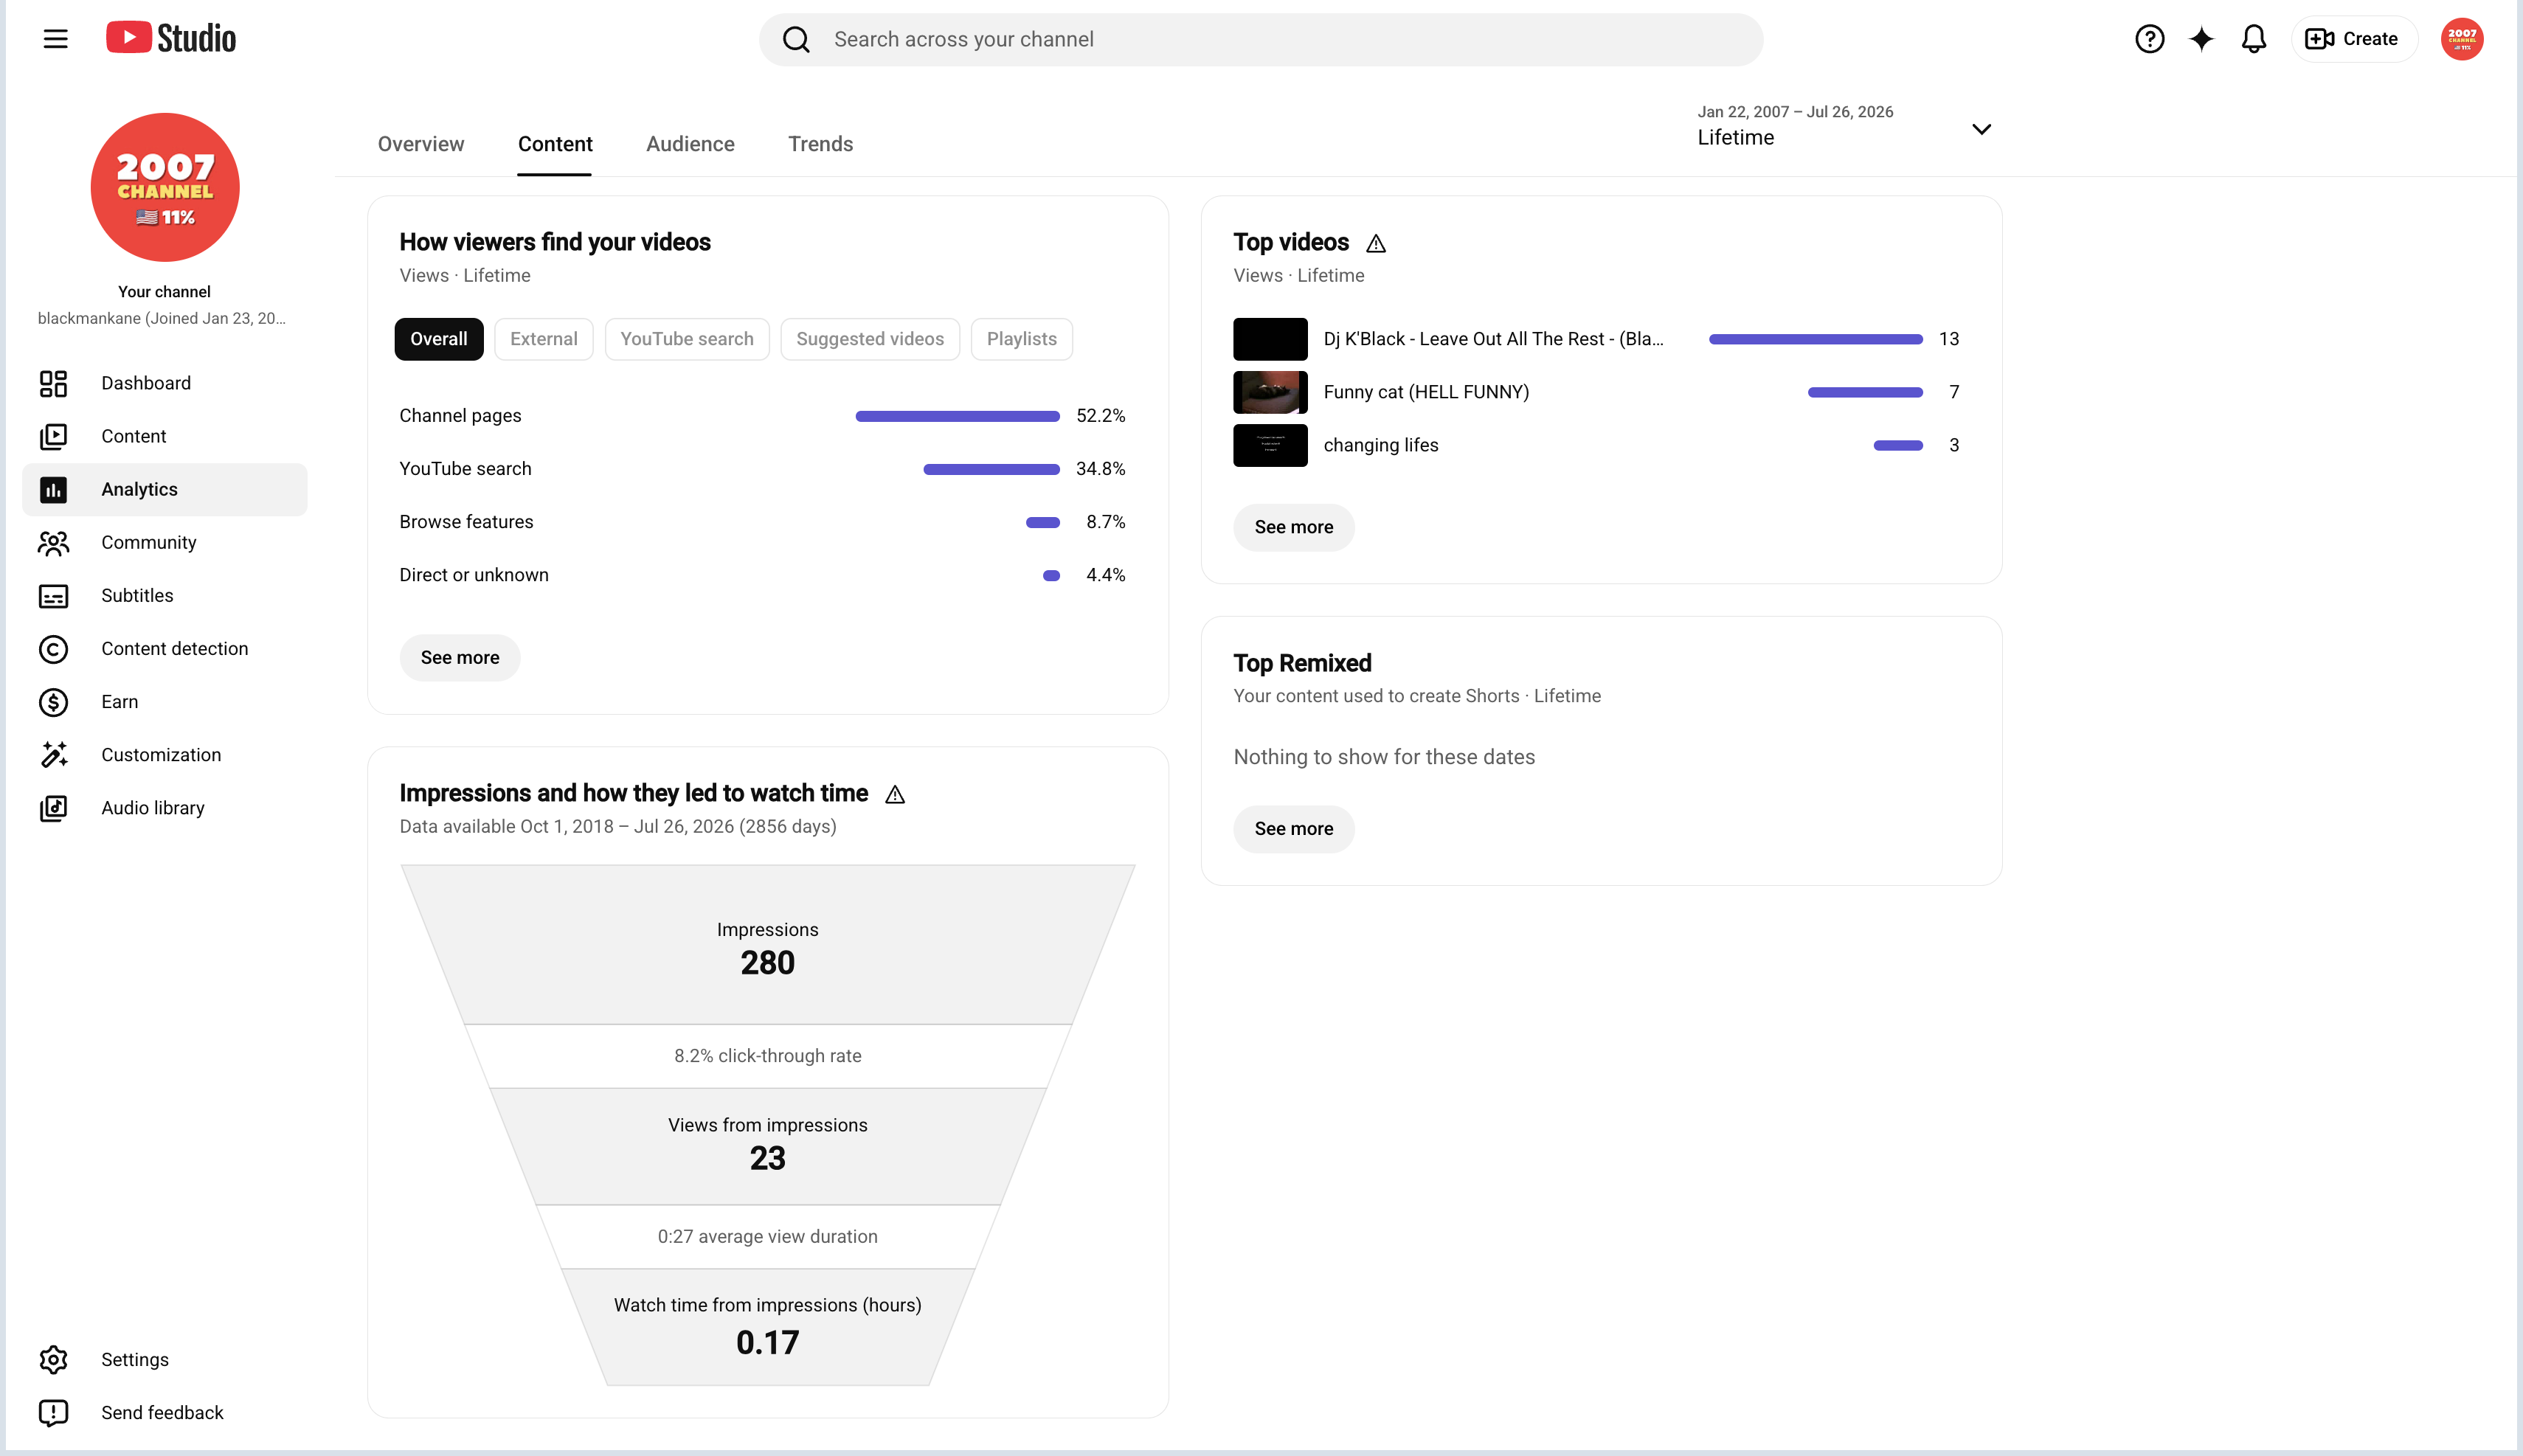Open the Funny cat video thumbnail

pos(1270,392)
